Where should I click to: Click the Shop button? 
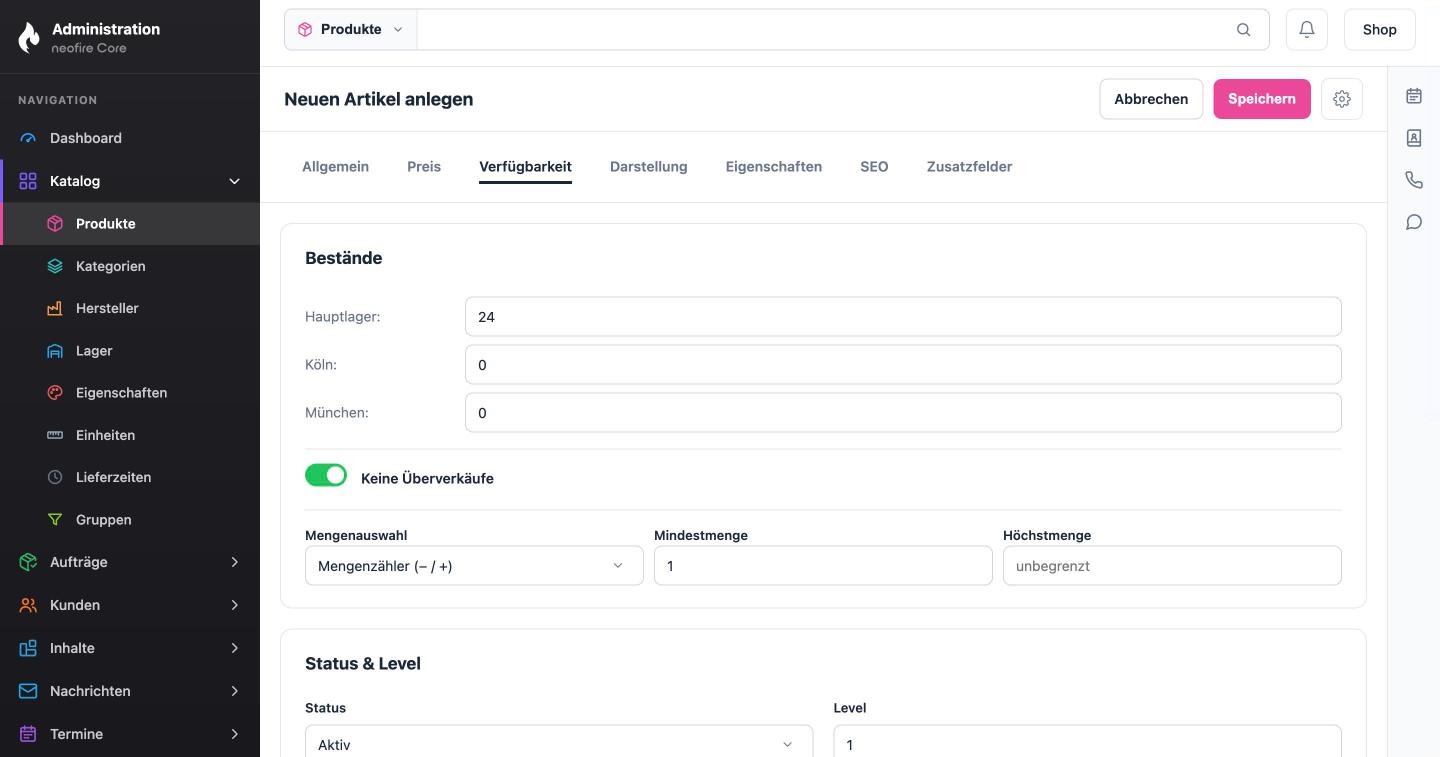point(1379,30)
